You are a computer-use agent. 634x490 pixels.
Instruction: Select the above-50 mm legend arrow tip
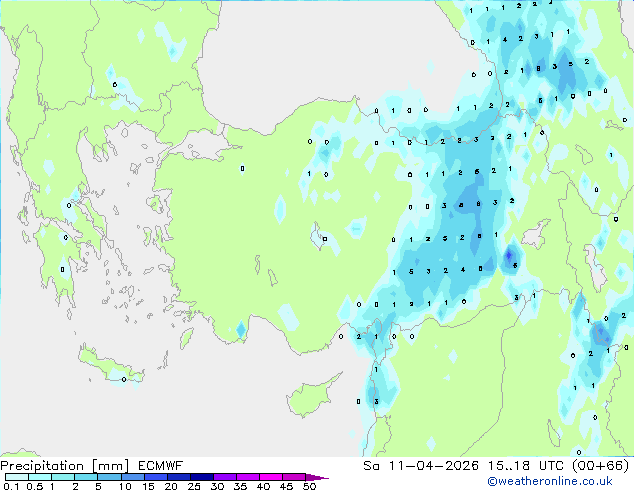coord(317,477)
